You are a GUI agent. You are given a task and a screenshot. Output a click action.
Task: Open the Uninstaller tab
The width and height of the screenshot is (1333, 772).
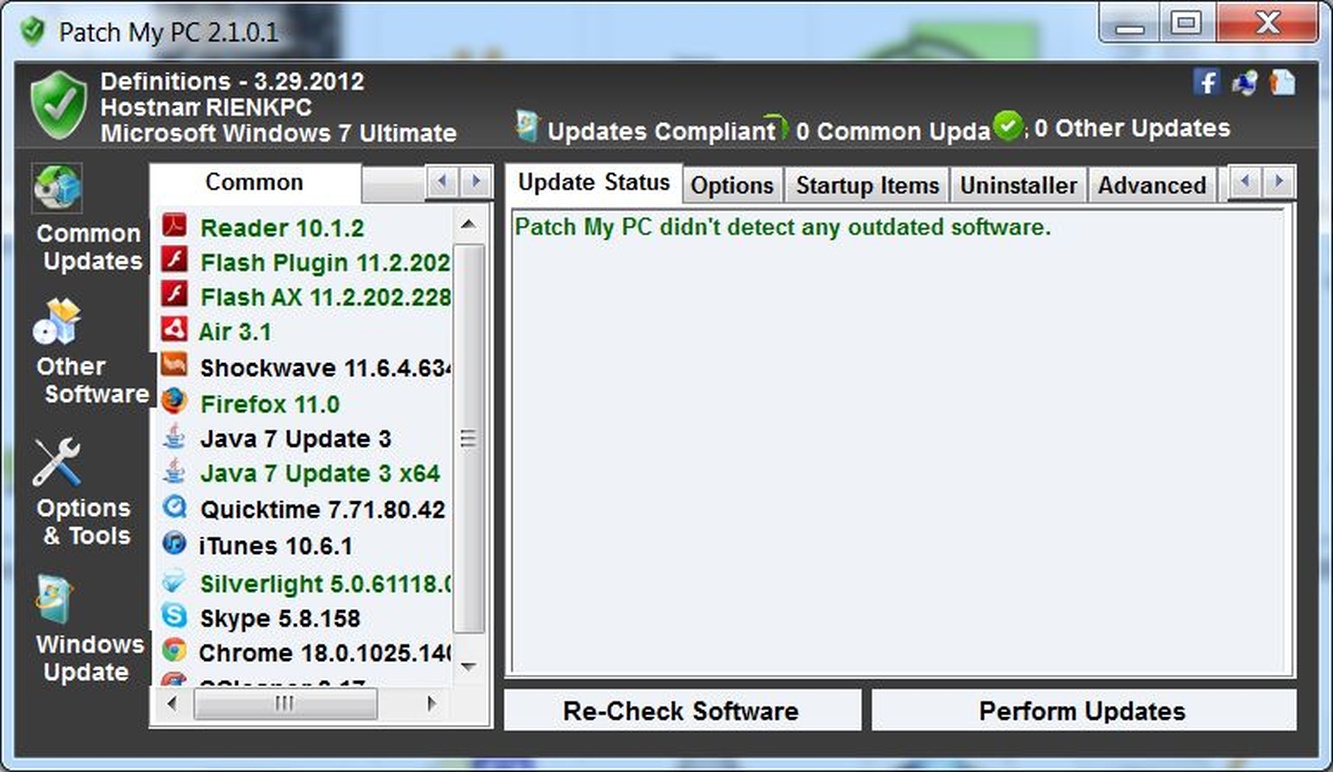1018,186
